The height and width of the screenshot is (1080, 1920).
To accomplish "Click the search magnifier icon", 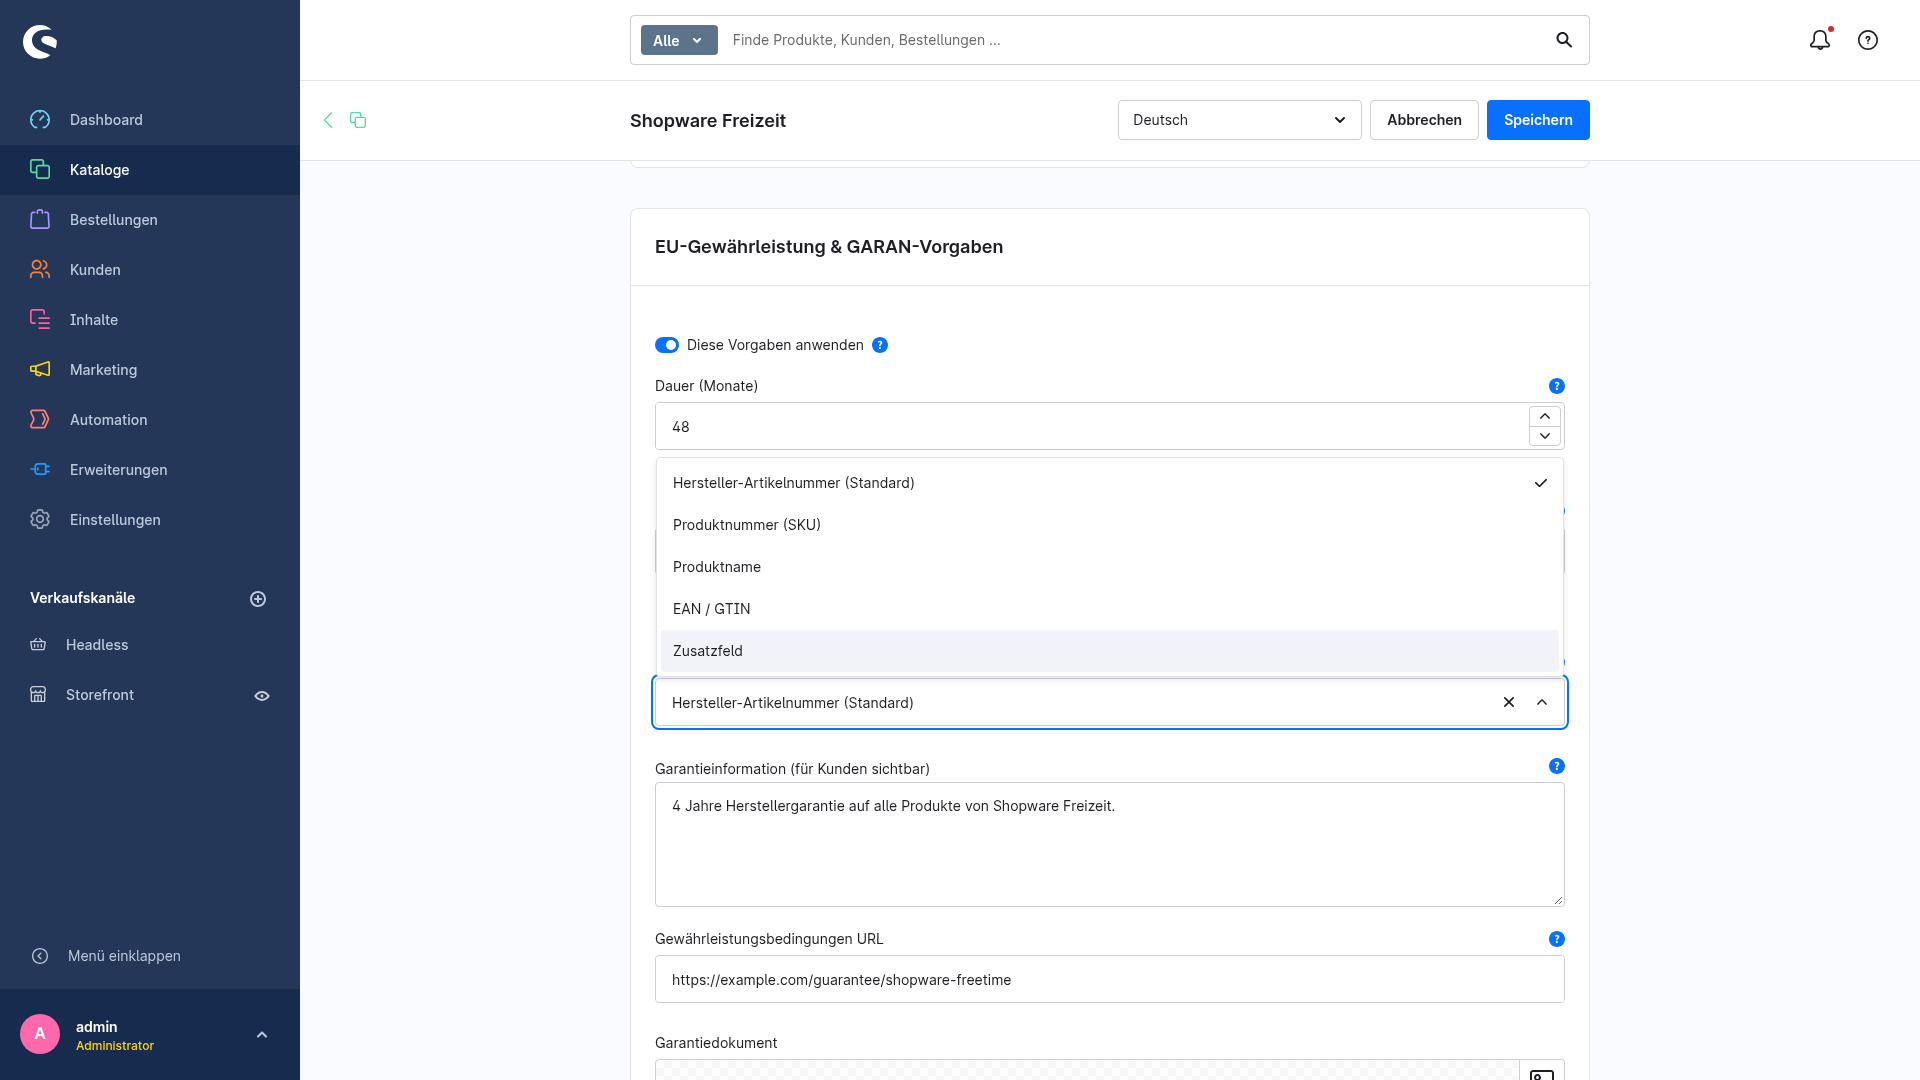I will click(1564, 40).
